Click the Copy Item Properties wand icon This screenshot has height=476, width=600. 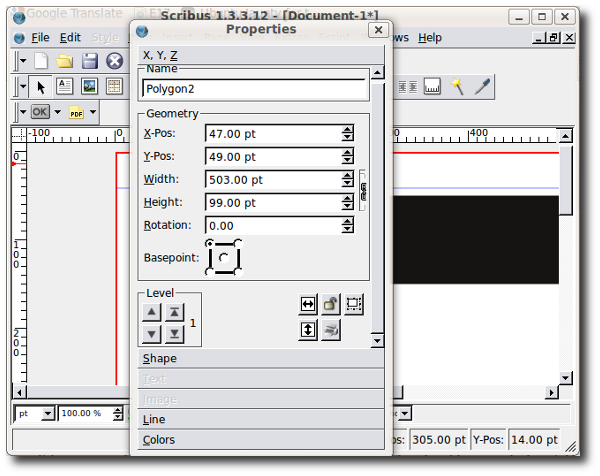point(457,86)
